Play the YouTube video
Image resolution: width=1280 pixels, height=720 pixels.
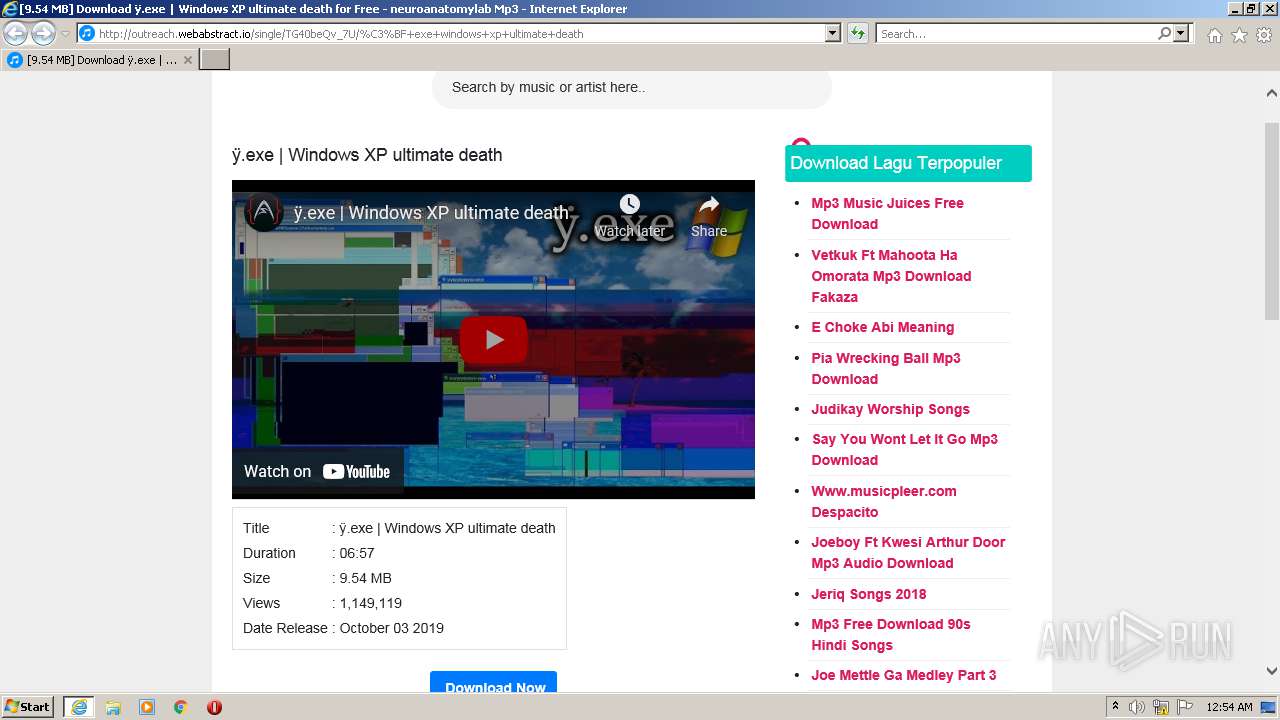(494, 340)
